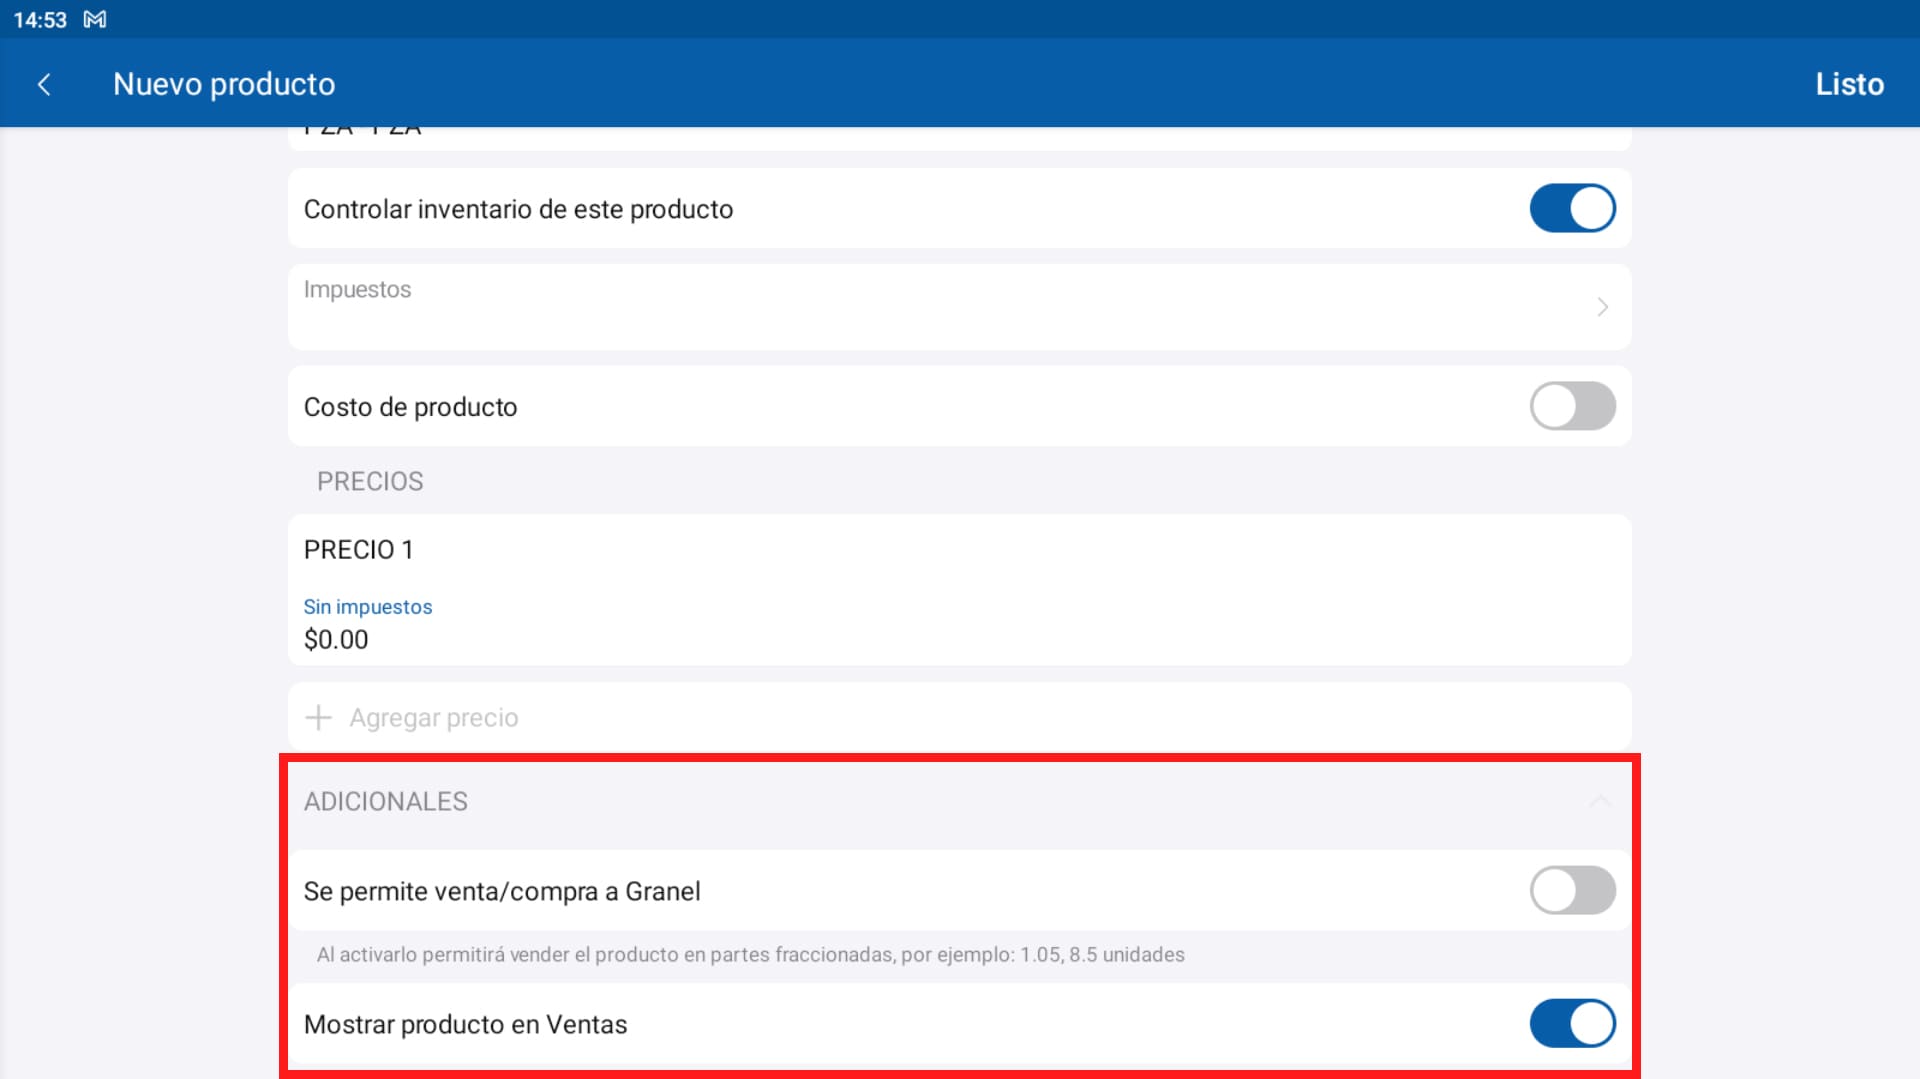
Task: Expand PRECIO 1 pricing details
Action: click(x=358, y=549)
